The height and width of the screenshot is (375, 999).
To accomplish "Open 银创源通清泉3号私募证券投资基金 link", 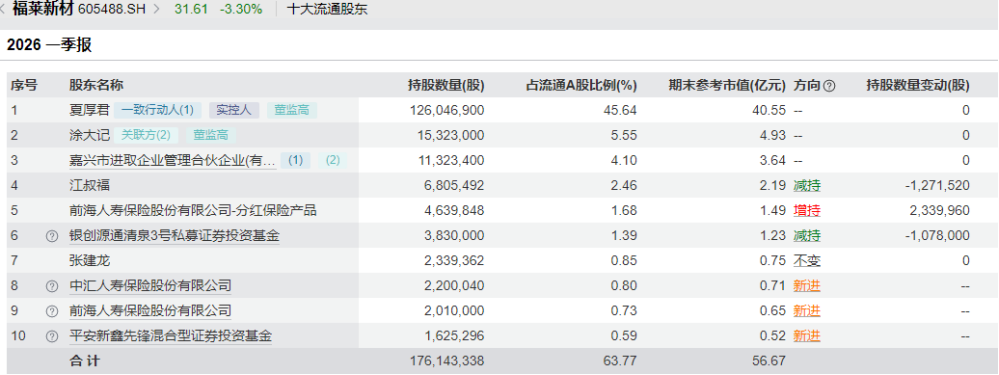I will click(x=174, y=236).
